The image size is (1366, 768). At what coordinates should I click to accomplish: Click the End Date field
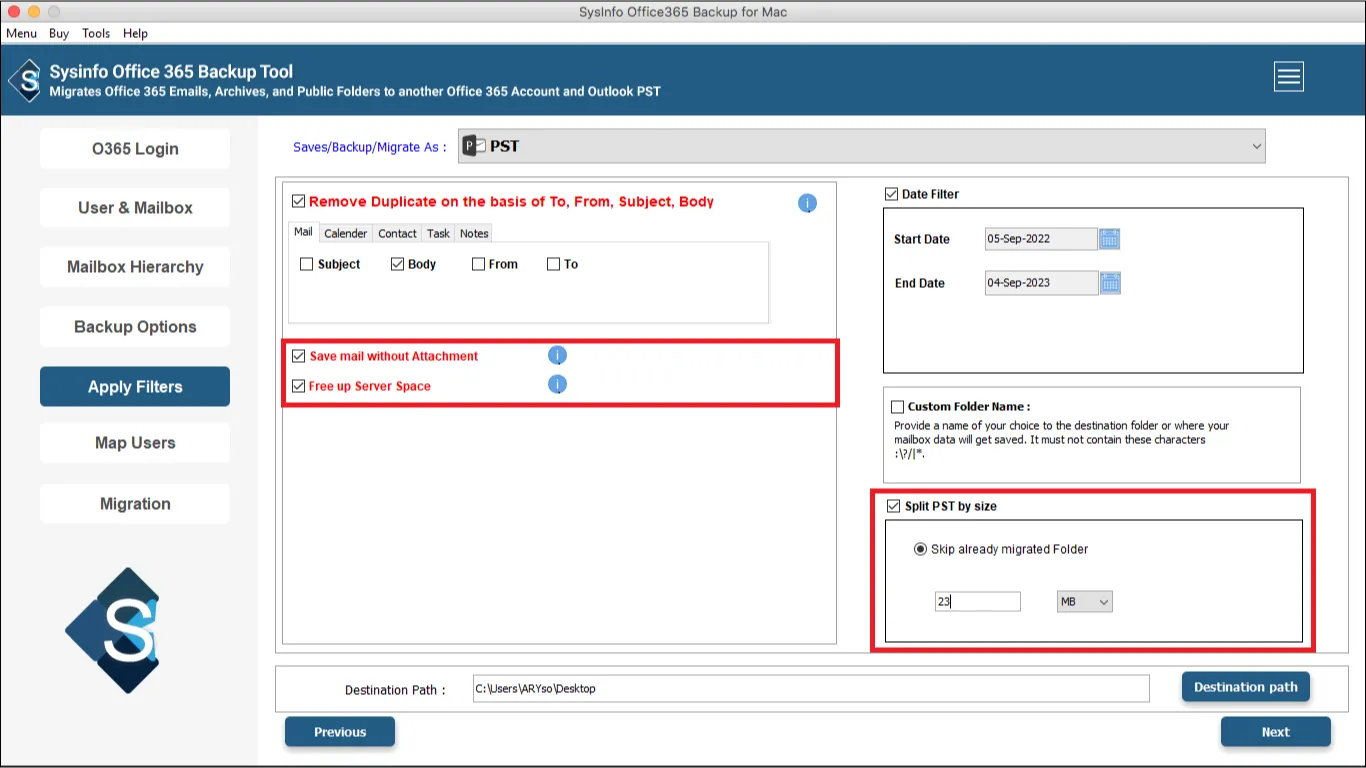1040,283
